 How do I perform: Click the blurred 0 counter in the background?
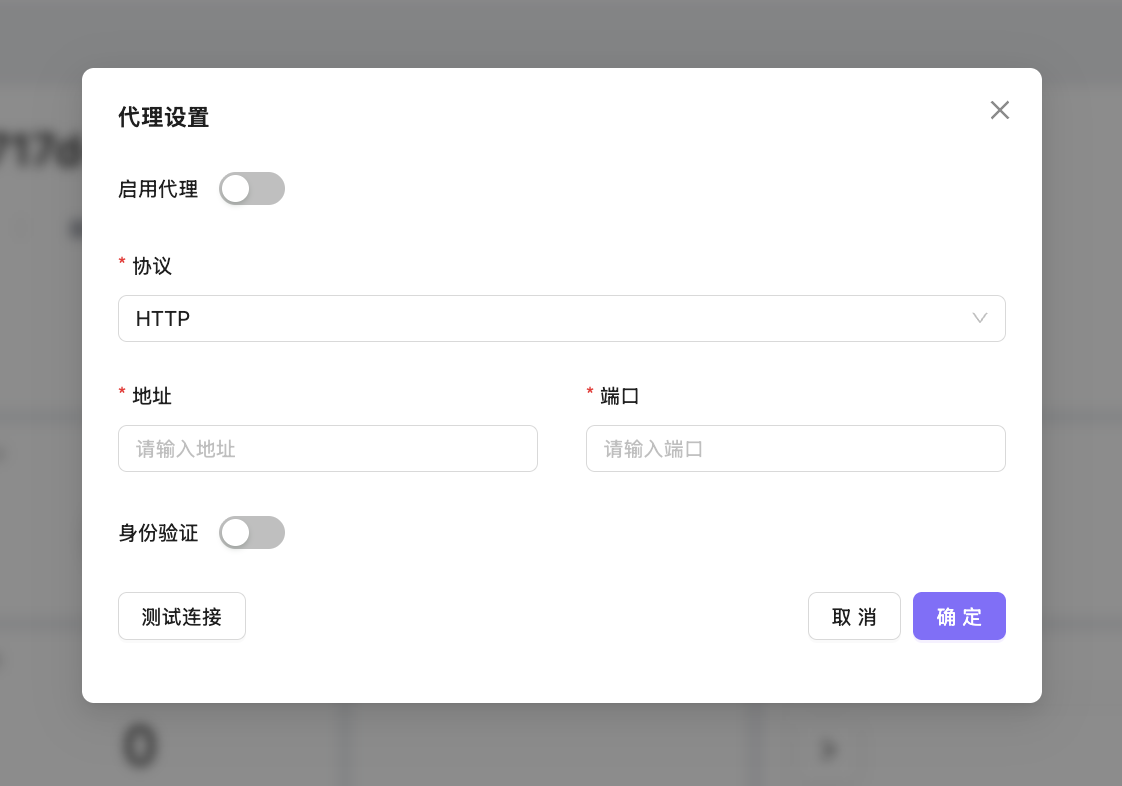141,747
